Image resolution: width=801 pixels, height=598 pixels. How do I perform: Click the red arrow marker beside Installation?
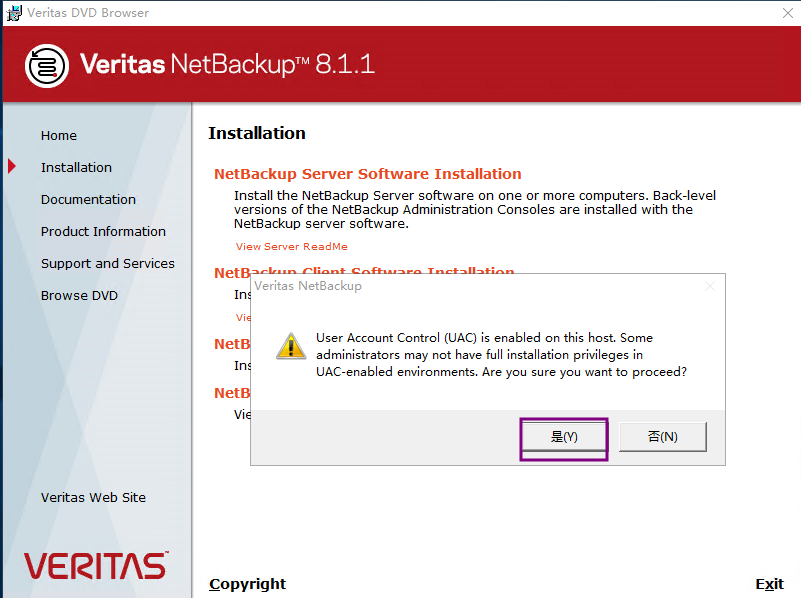coord(12,166)
